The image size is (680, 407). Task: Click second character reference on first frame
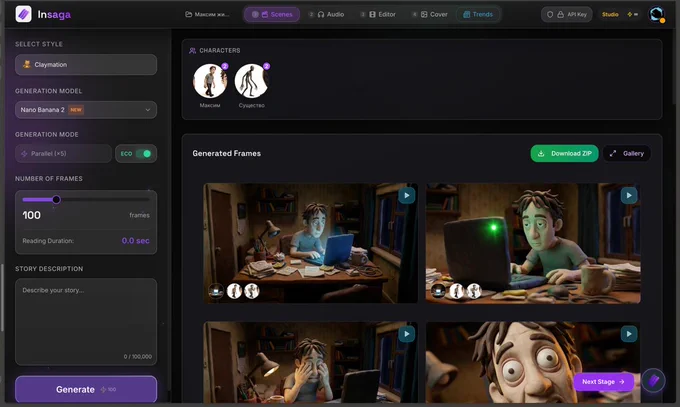pos(252,291)
